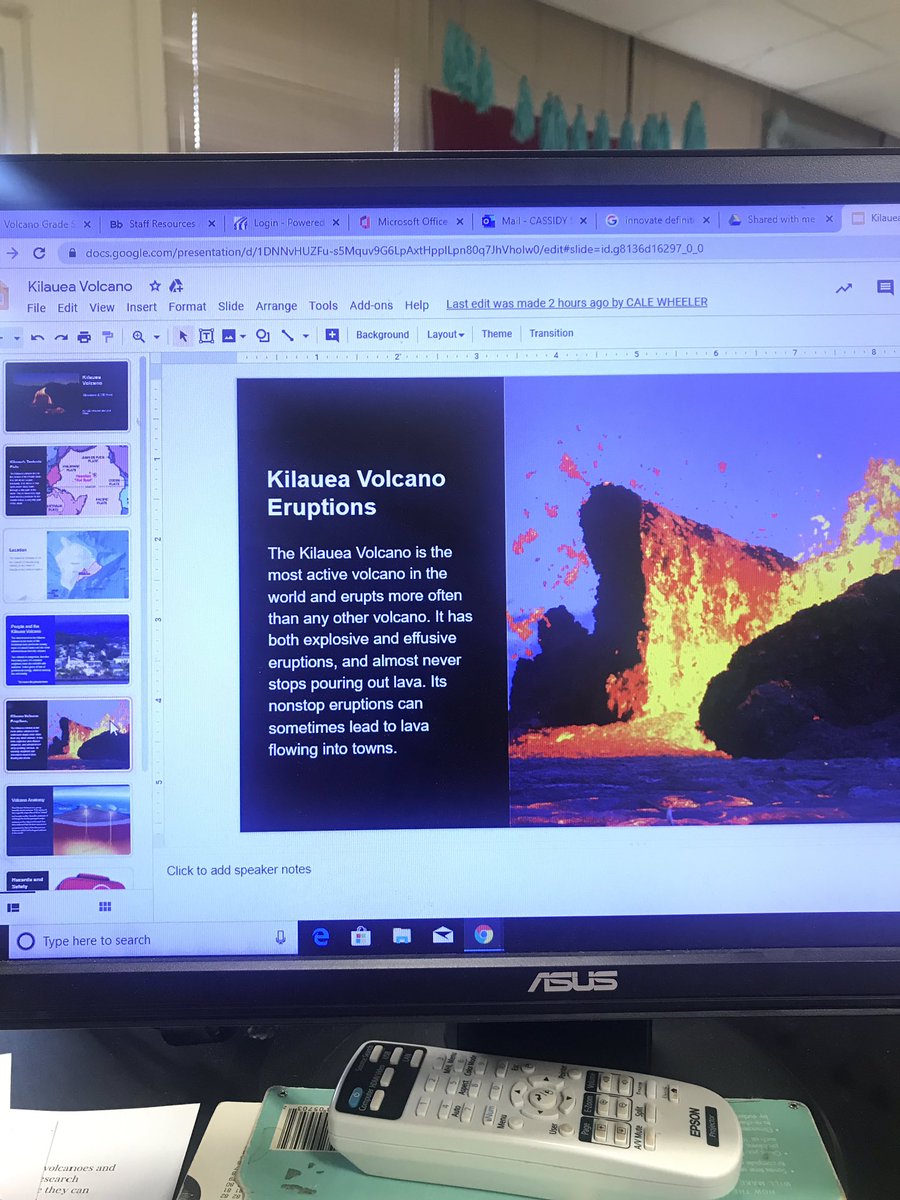Select the Line tool icon
The image size is (900, 1200).
pyautogui.click(x=288, y=336)
